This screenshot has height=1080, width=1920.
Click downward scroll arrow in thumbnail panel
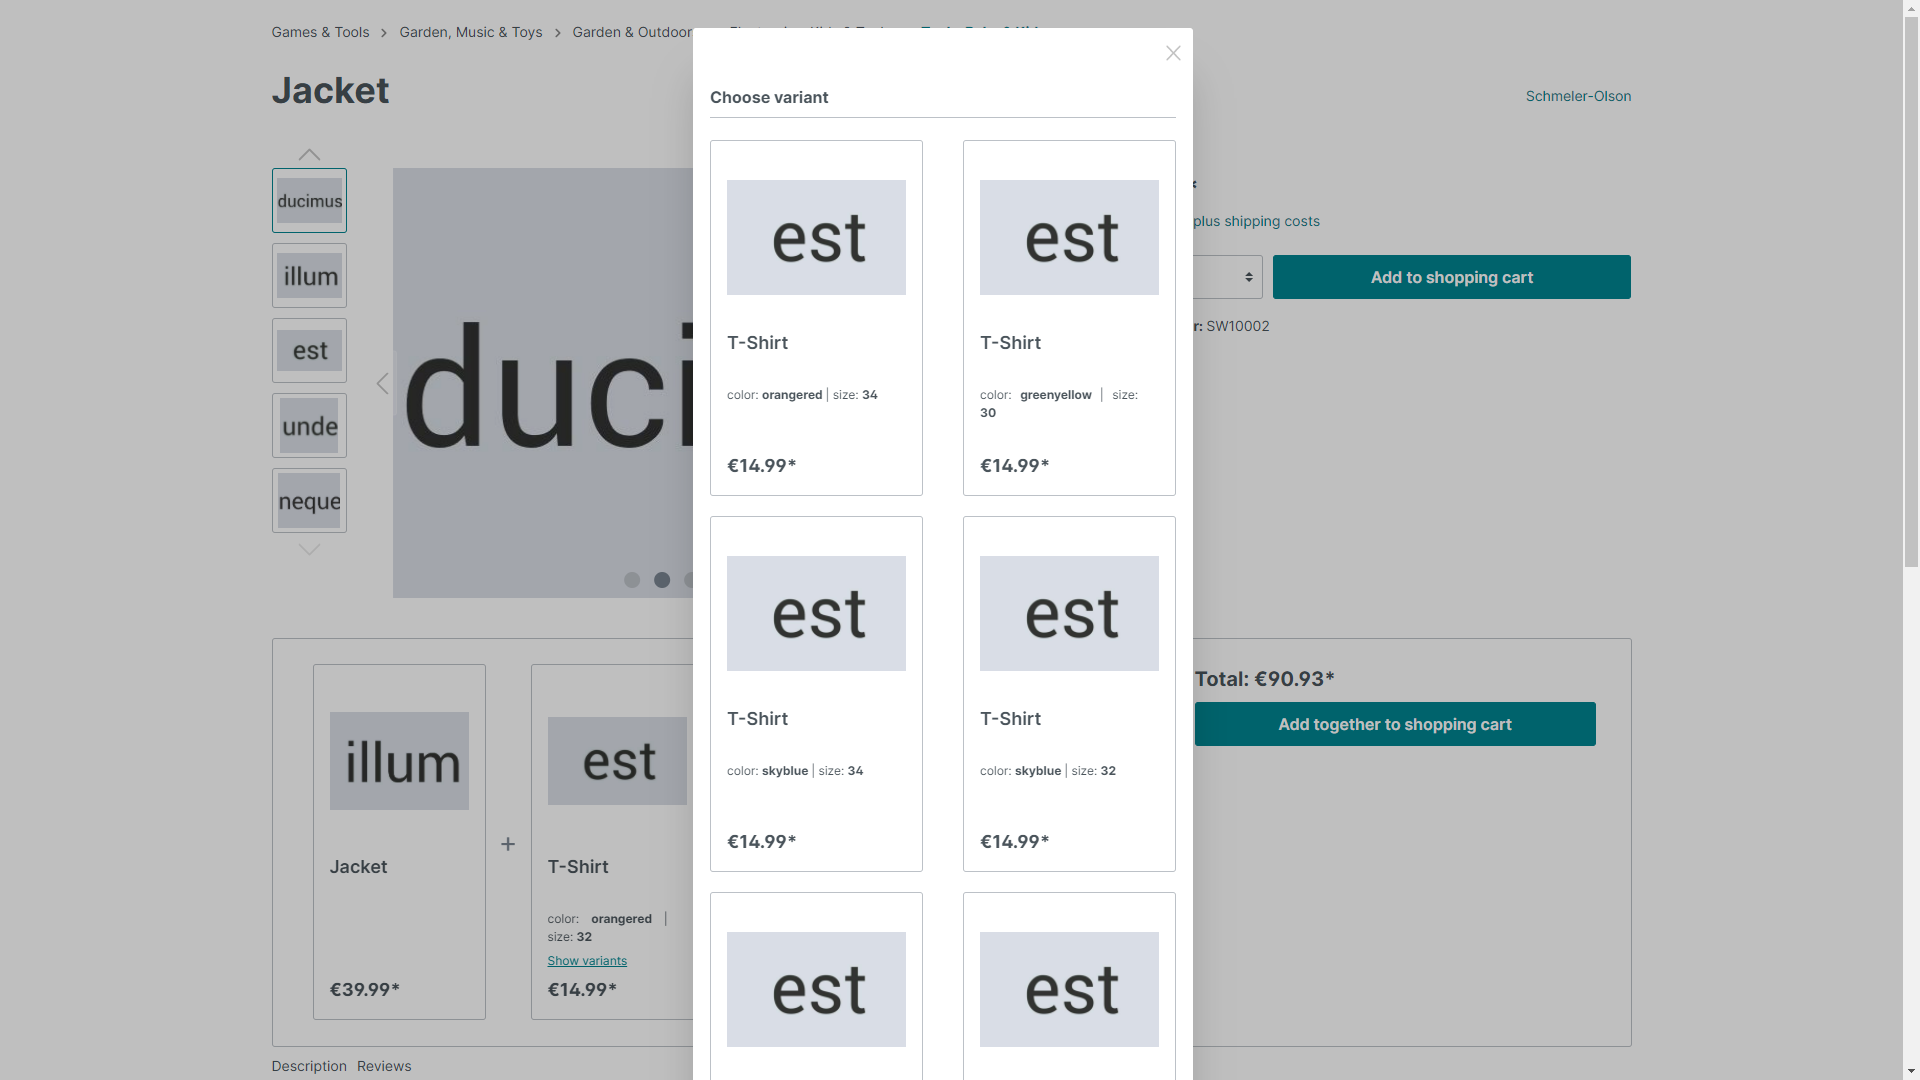click(x=309, y=550)
